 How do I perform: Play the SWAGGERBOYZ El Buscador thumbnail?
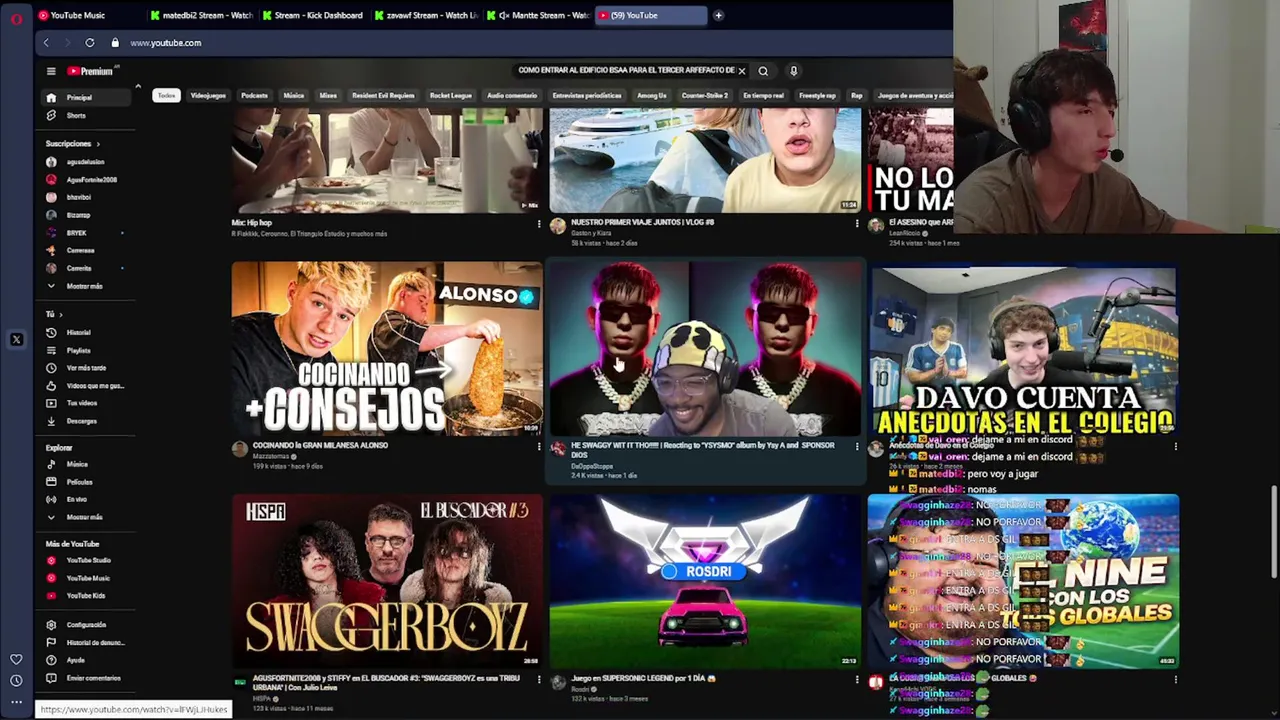click(x=387, y=581)
